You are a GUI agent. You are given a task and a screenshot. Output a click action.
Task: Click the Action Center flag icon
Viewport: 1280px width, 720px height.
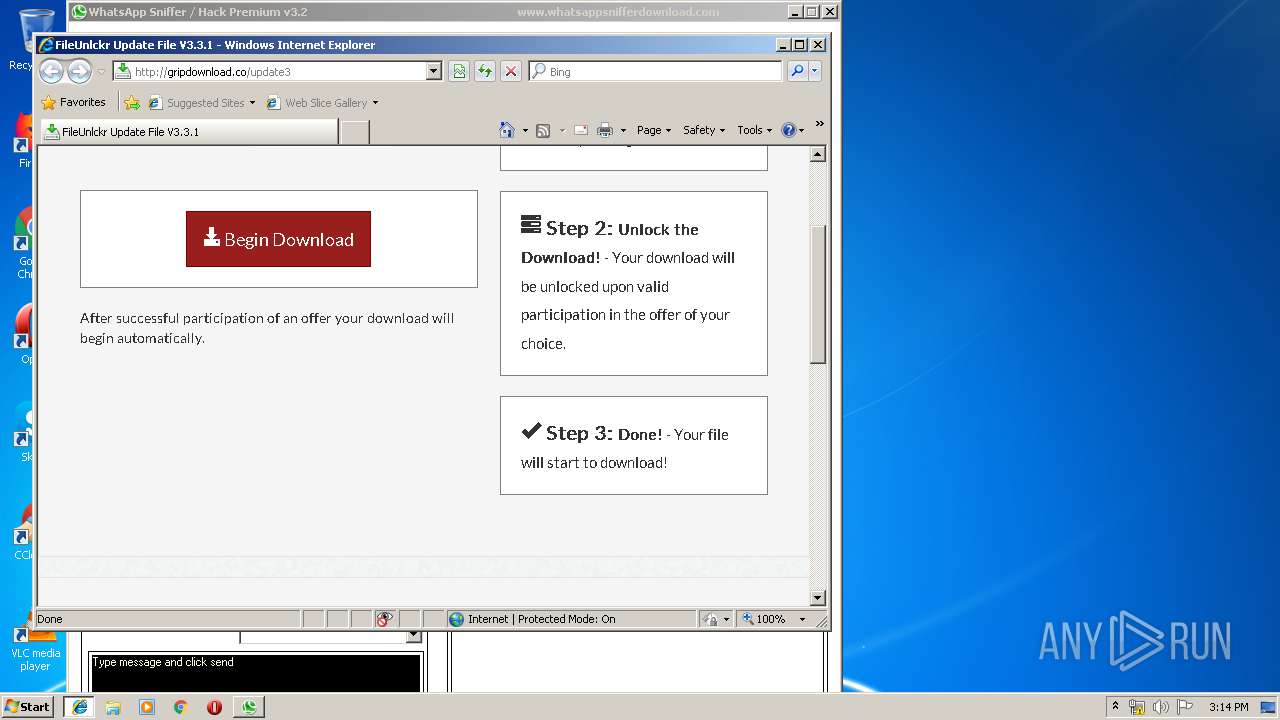pyautogui.click(x=1185, y=707)
